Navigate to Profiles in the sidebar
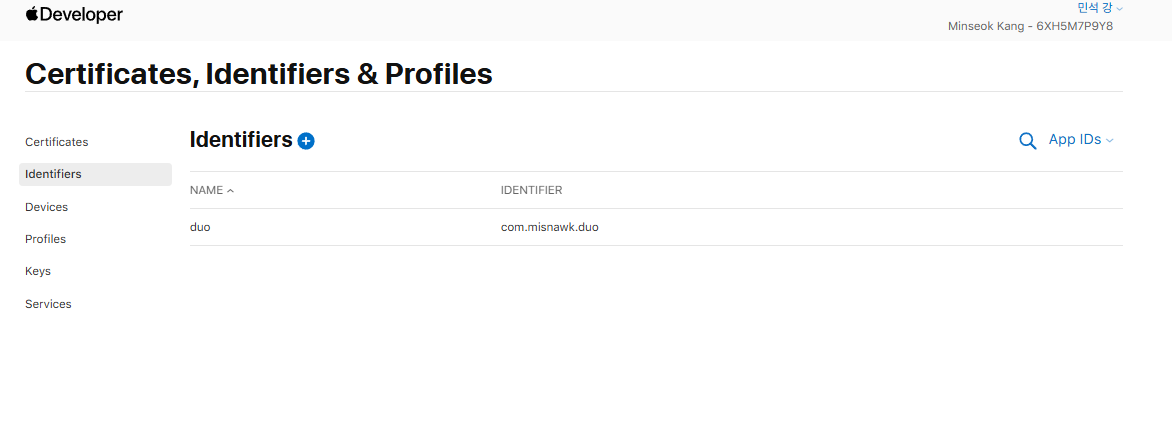The image size is (1172, 425). [46, 239]
